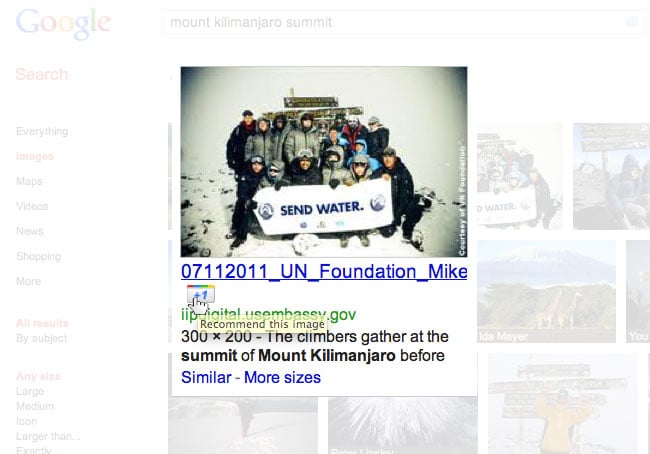Filter images by Large size

tap(30, 391)
